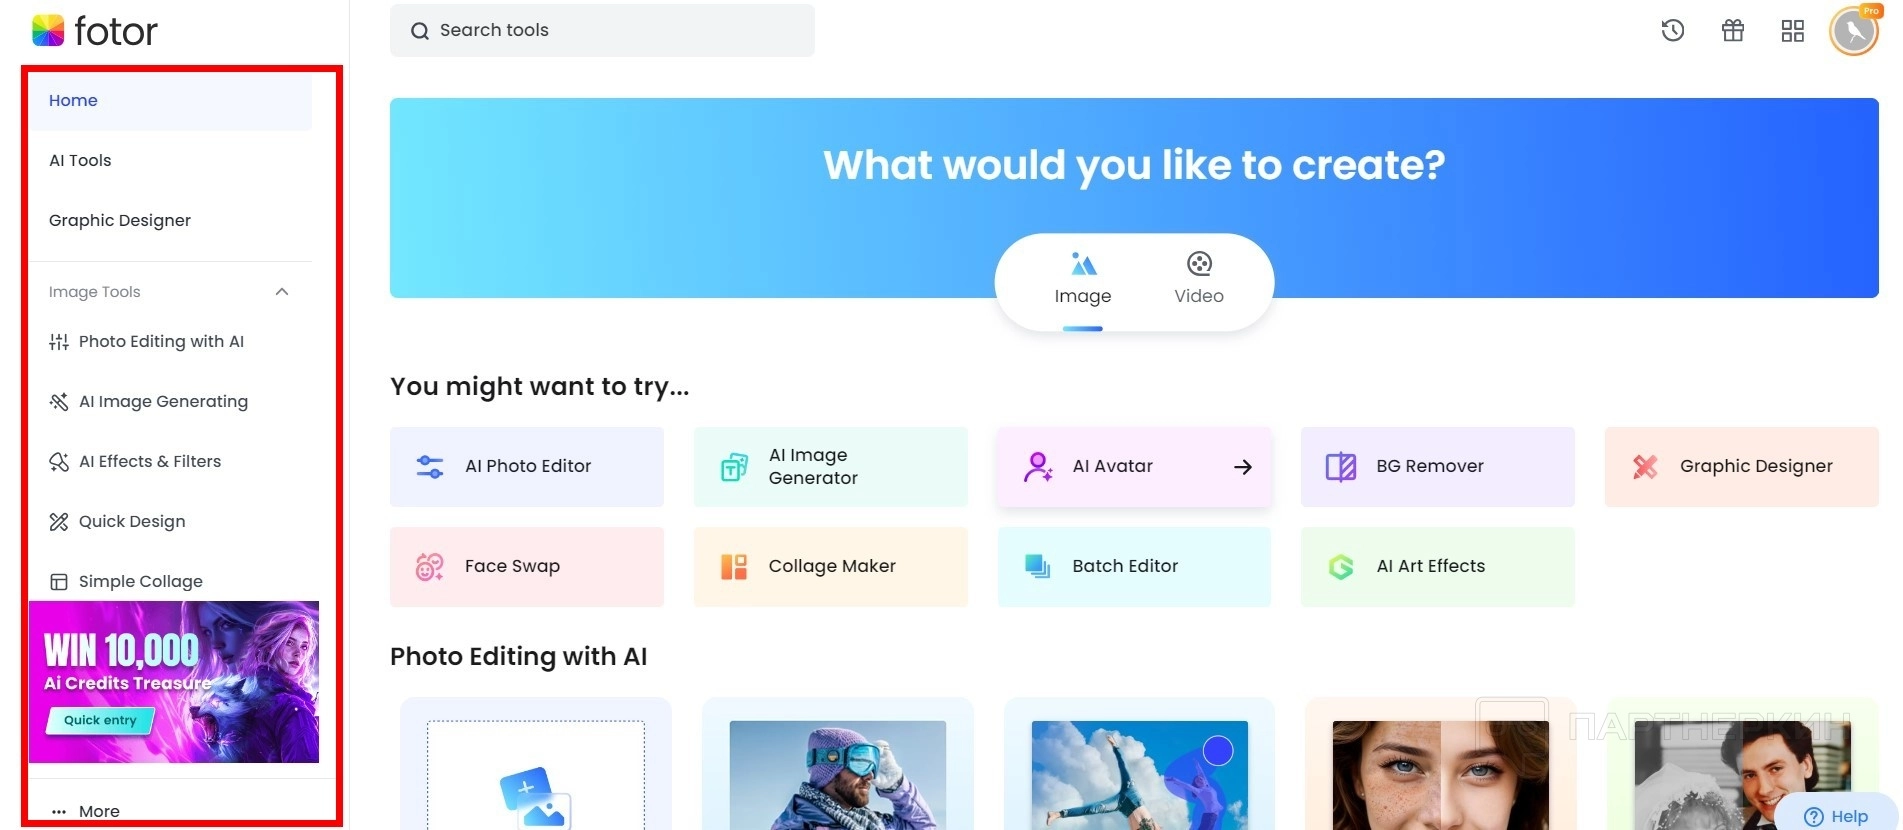Viewport: 1903px width, 830px height.
Task: Switch to the Video tab
Action: (1199, 279)
